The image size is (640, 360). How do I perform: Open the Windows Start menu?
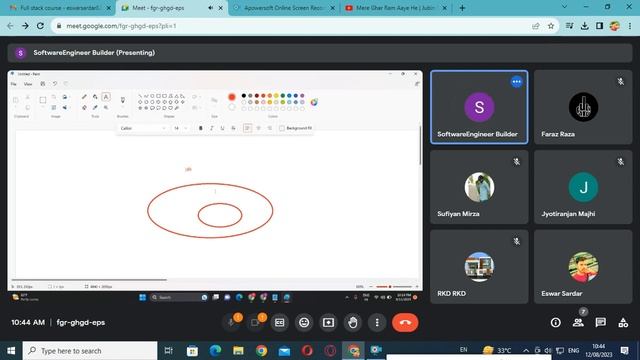tap(11, 351)
